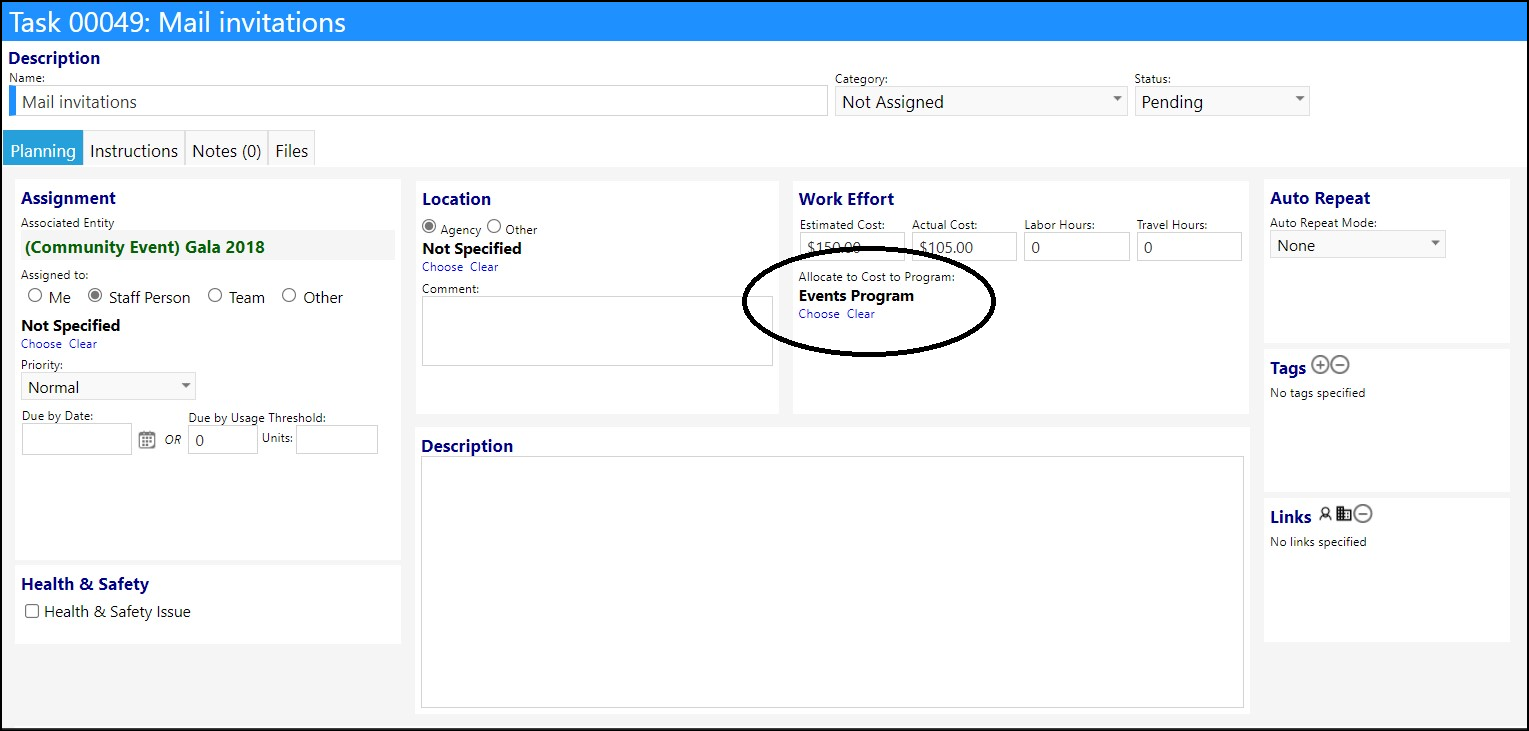This screenshot has height=731, width=1529.
Task: Open the Priority dropdown set to Normal
Action: 108,387
